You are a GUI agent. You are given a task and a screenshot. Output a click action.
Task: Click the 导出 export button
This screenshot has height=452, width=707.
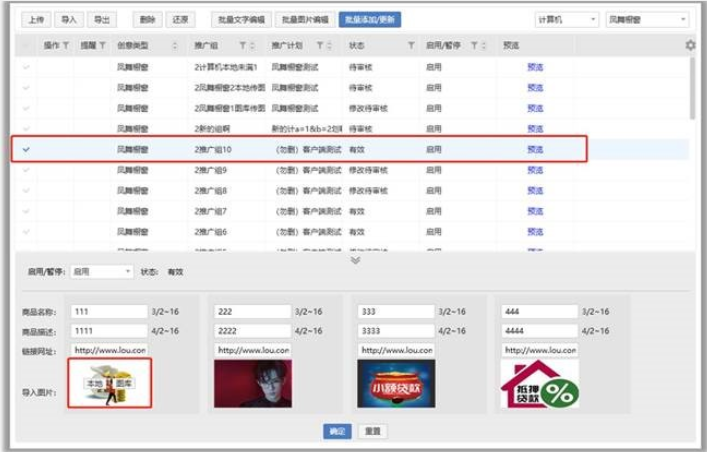click(101, 19)
